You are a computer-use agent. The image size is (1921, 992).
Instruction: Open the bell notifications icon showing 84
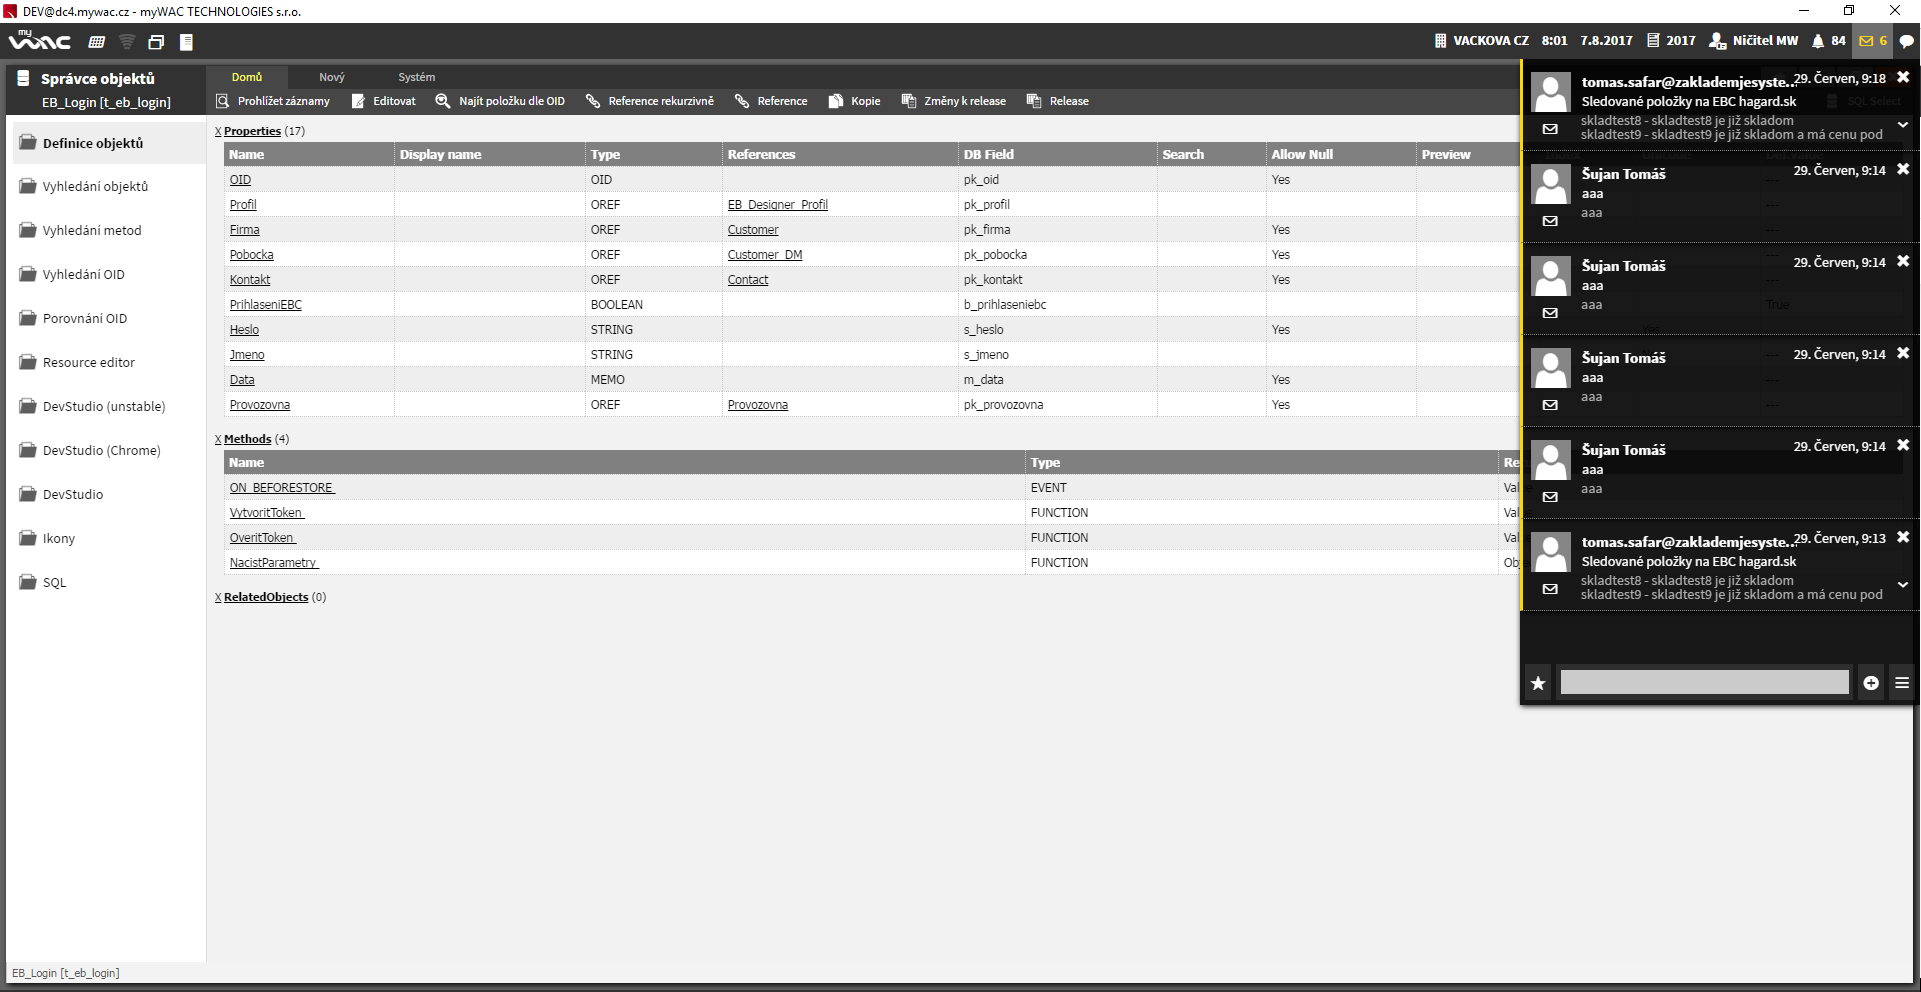pos(1818,41)
